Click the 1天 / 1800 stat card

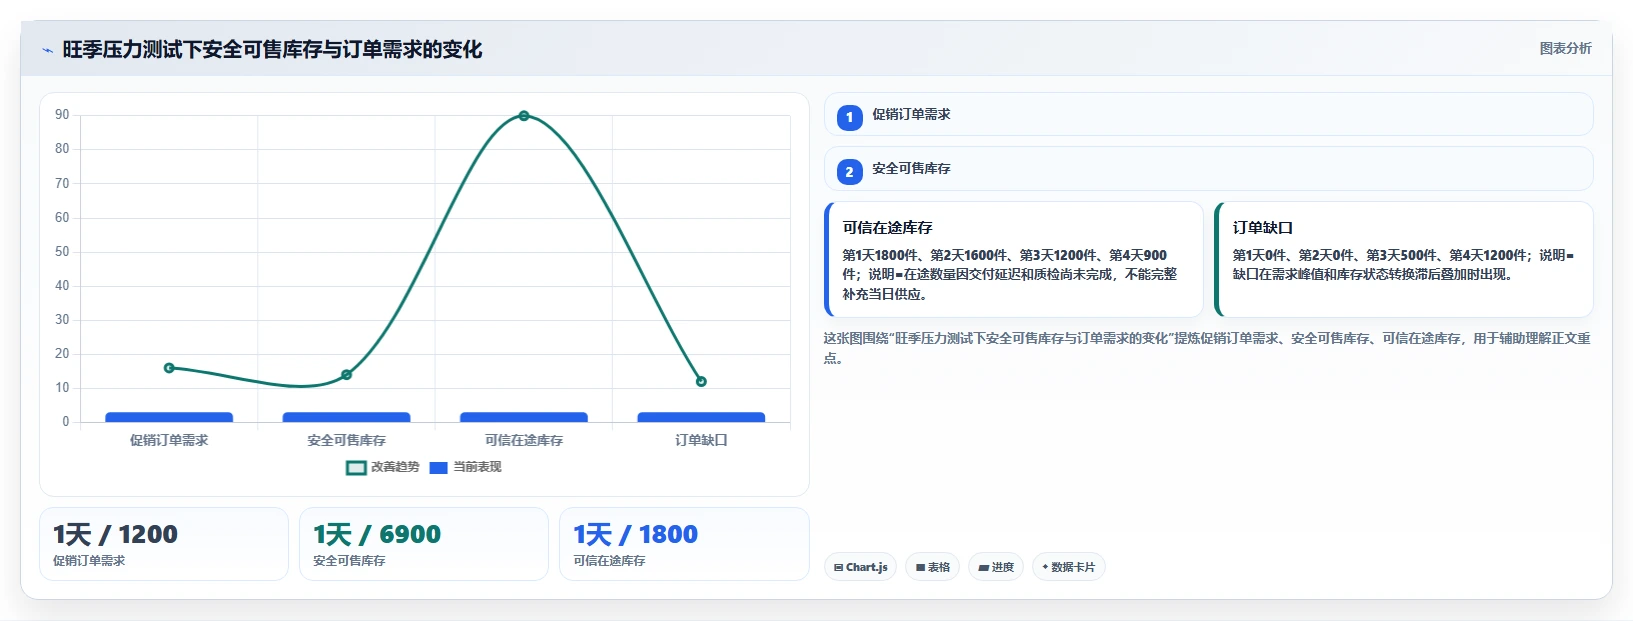[x=684, y=544]
